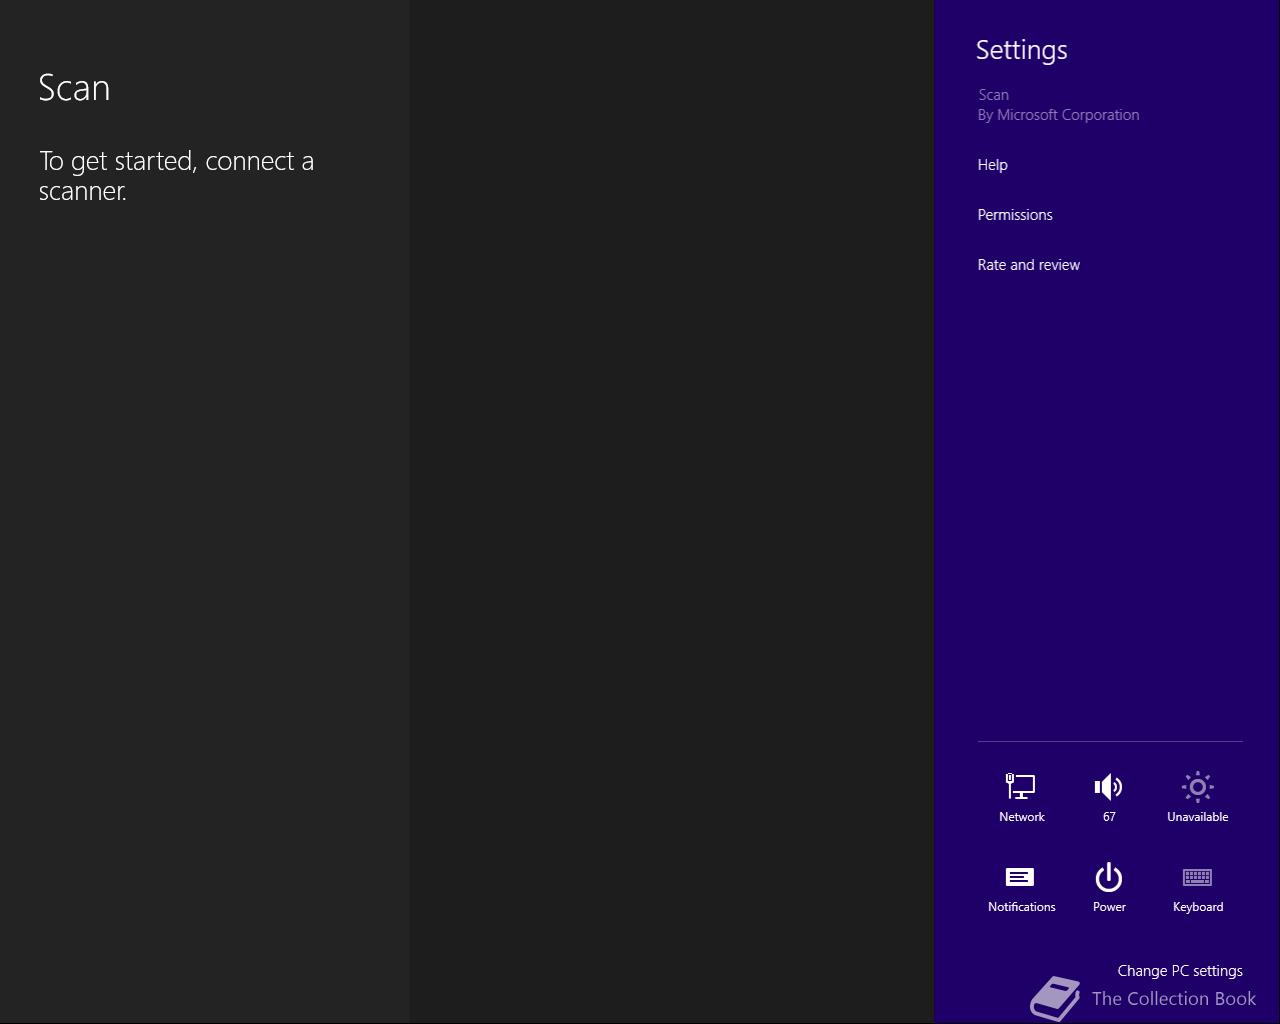Click the Keyboard icon

click(1197, 878)
